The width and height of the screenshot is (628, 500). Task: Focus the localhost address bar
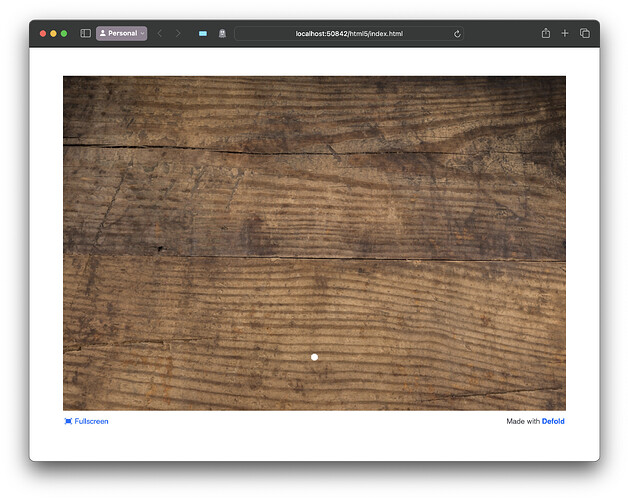coord(349,34)
